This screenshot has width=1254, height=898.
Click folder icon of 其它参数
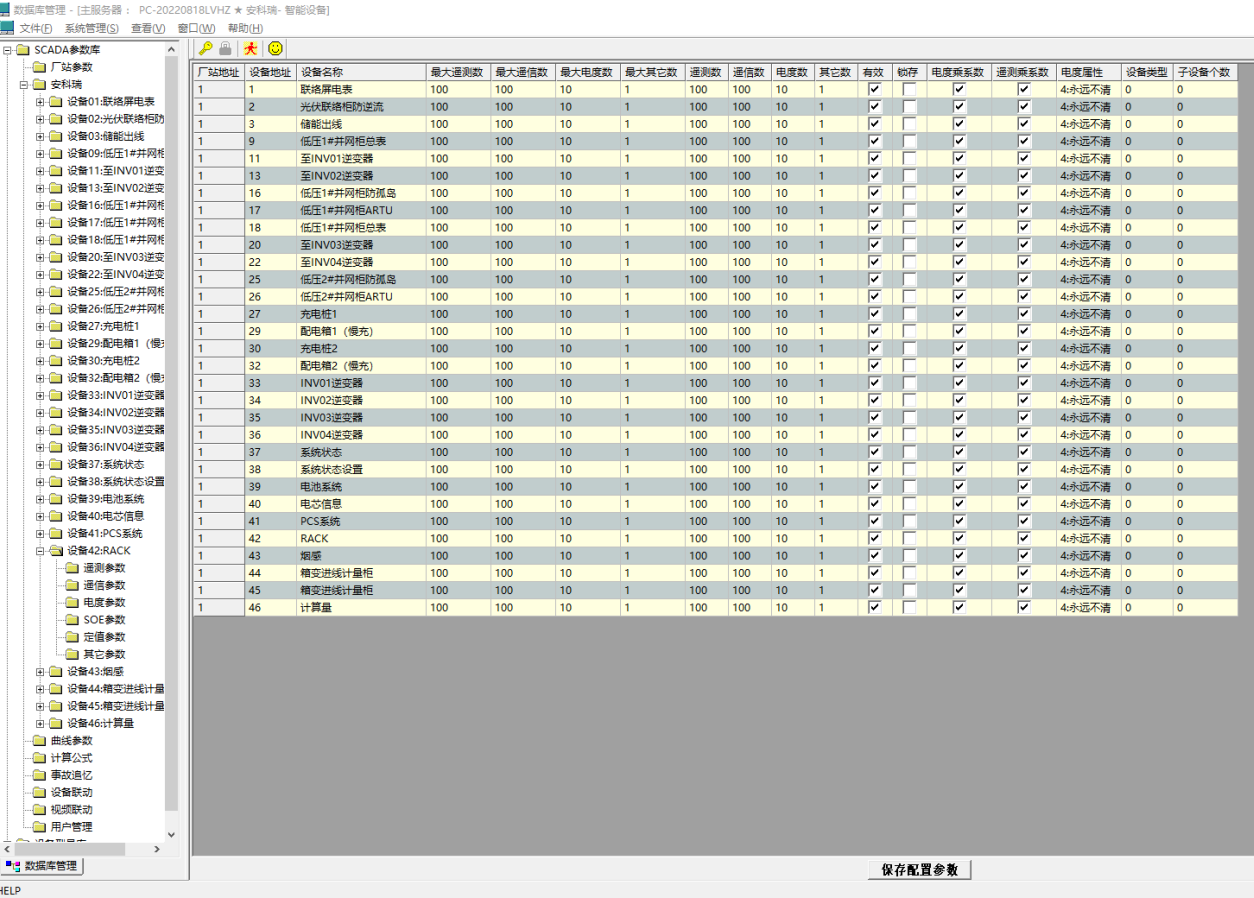[x=72, y=654]
